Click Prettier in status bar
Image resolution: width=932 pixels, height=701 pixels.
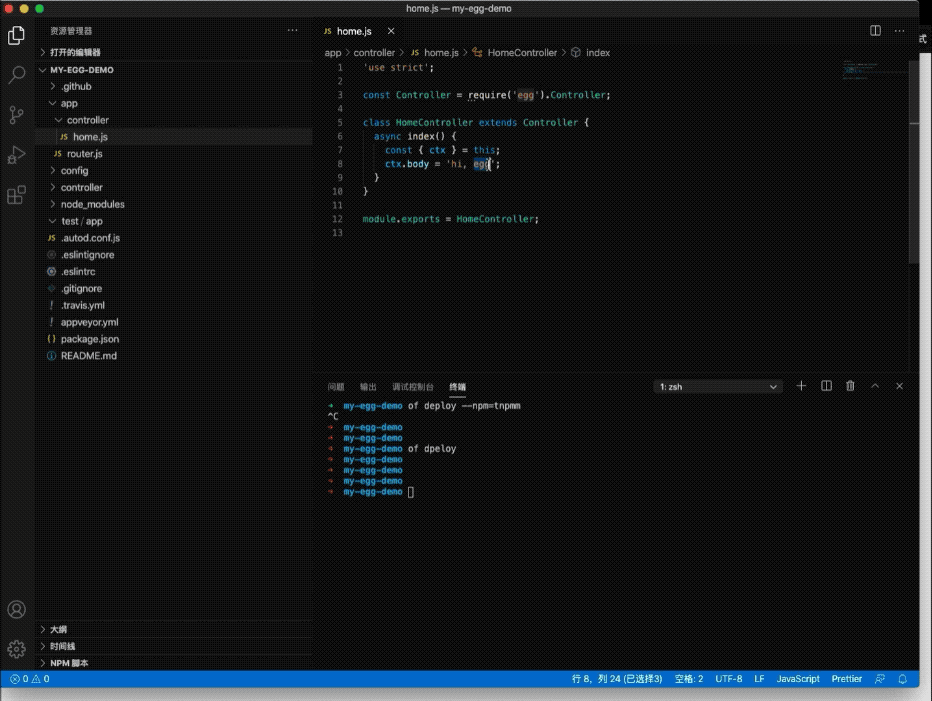click(846, 678)
